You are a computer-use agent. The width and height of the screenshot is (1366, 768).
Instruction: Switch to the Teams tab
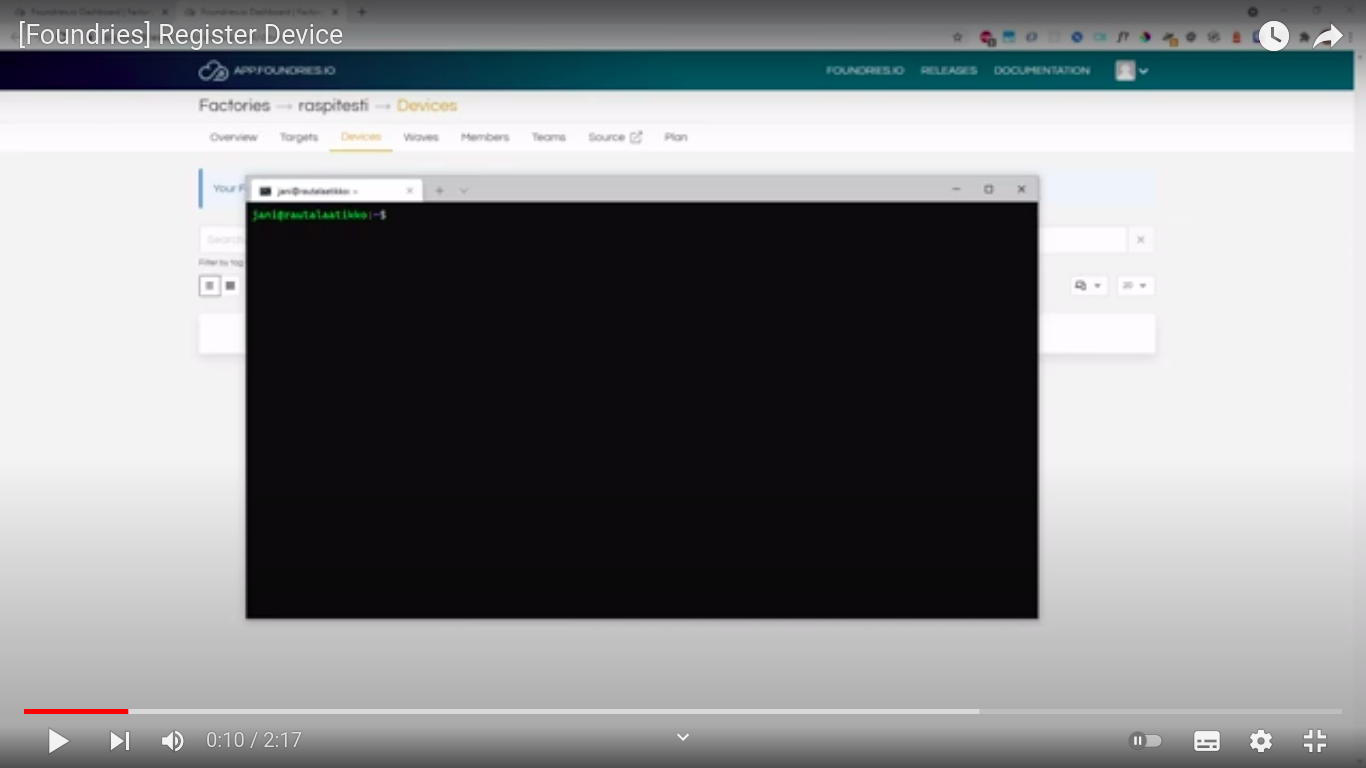tap(548, 137)
